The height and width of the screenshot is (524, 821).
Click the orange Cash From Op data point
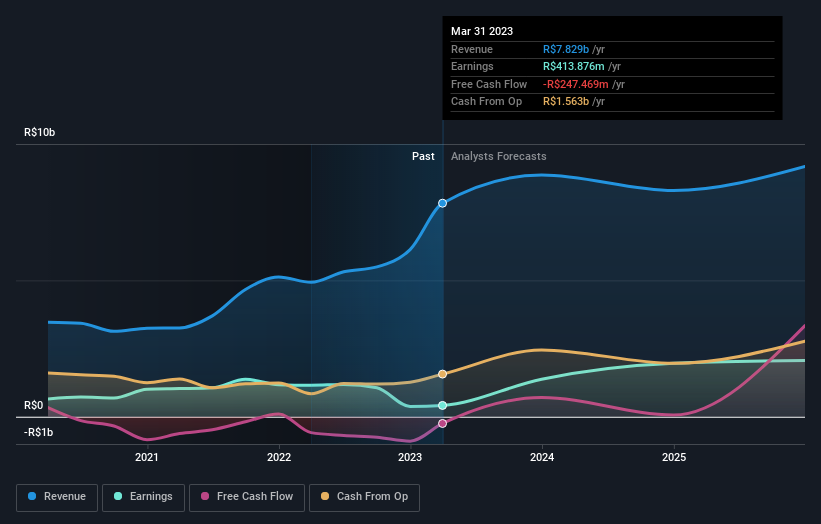coord(442,374)
